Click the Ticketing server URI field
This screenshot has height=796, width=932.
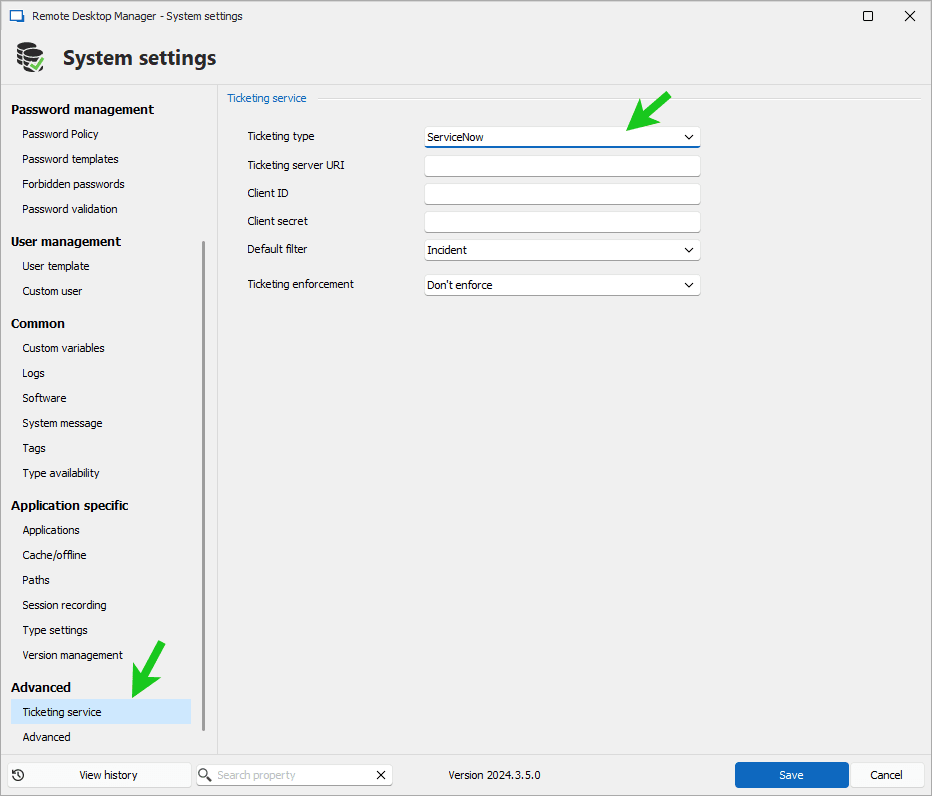click(562, 166)
